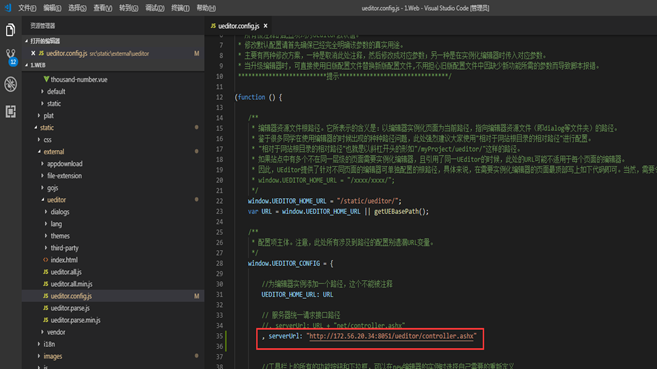Click line number 22 in the gutter
The width and height of the screenshot is (657, 369).
pos(220,201)
